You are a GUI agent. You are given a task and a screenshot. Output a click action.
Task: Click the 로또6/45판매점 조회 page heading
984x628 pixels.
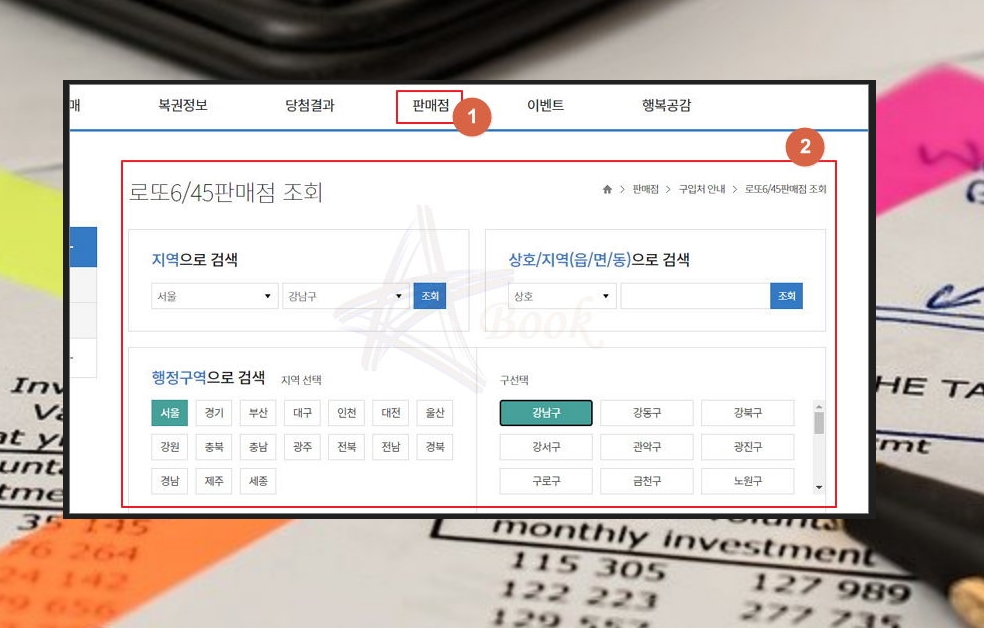click(226, 192)
